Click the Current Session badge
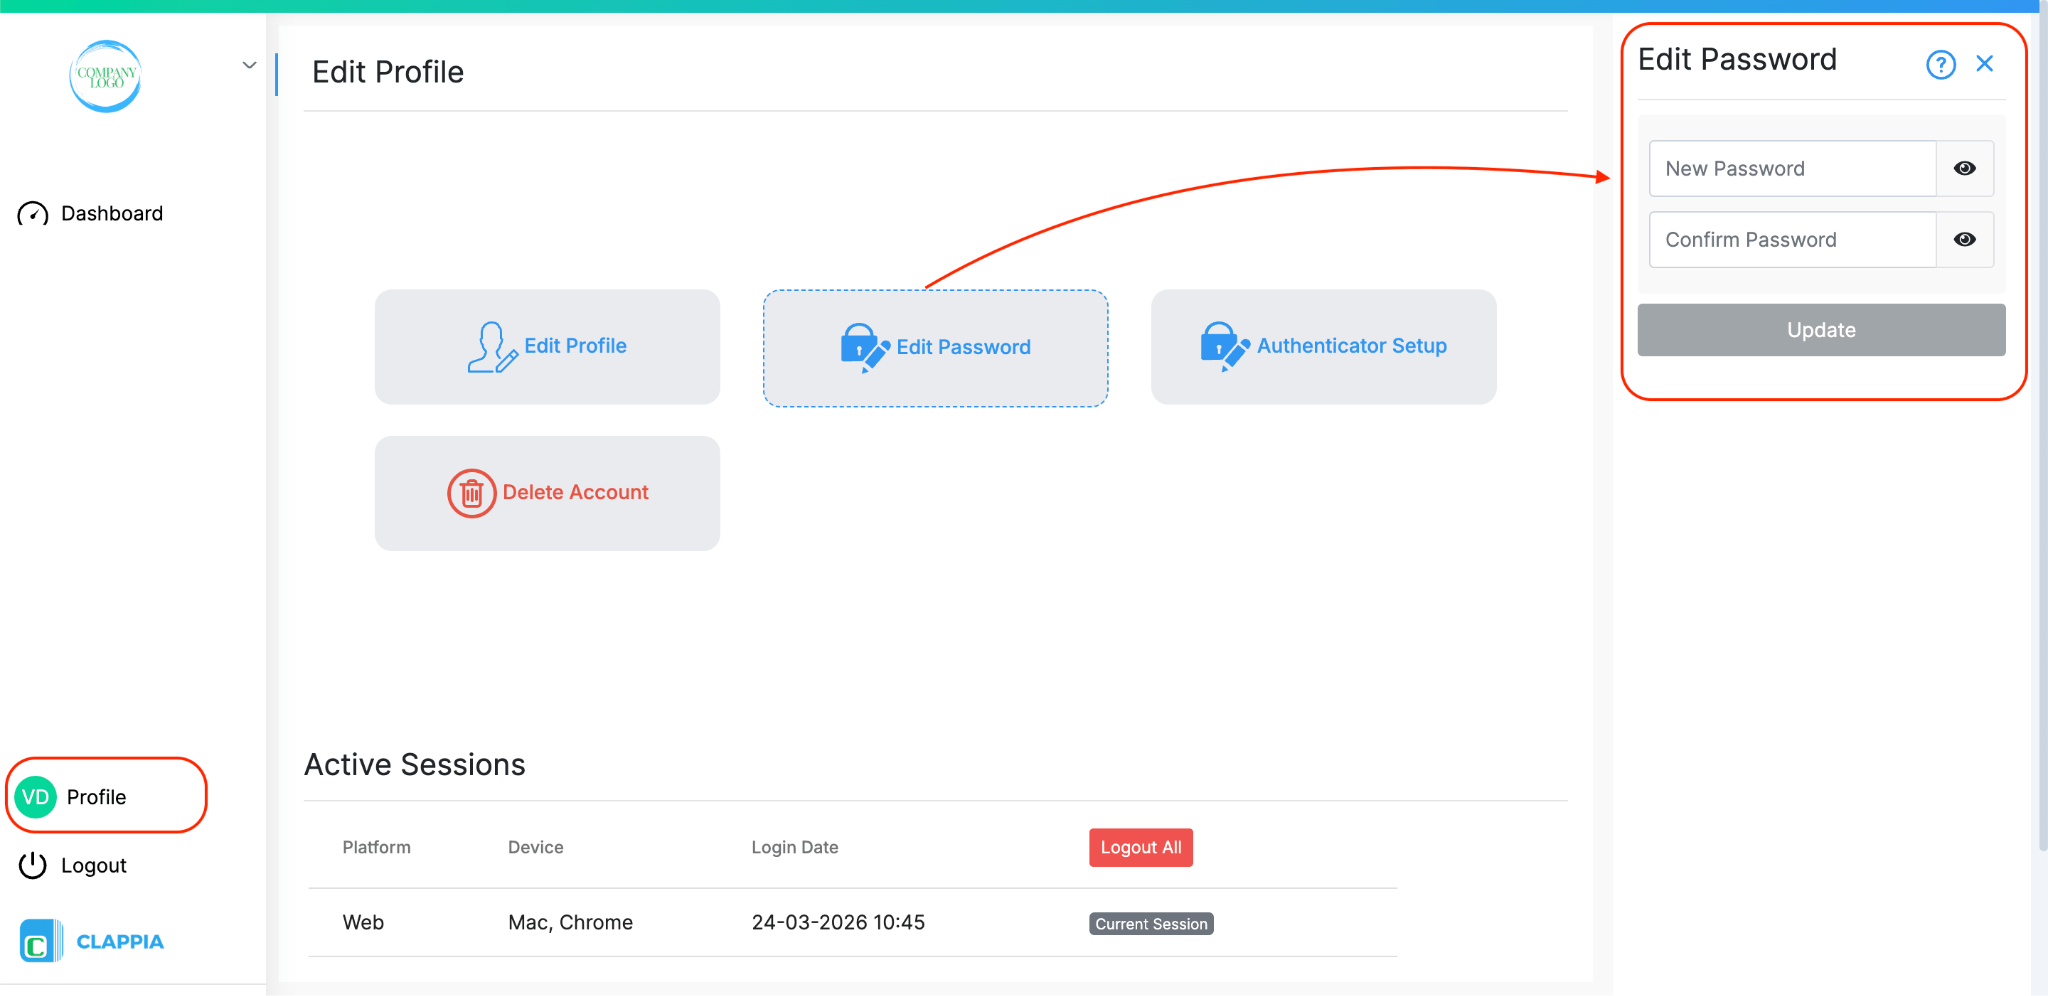 coord(1151,924)
